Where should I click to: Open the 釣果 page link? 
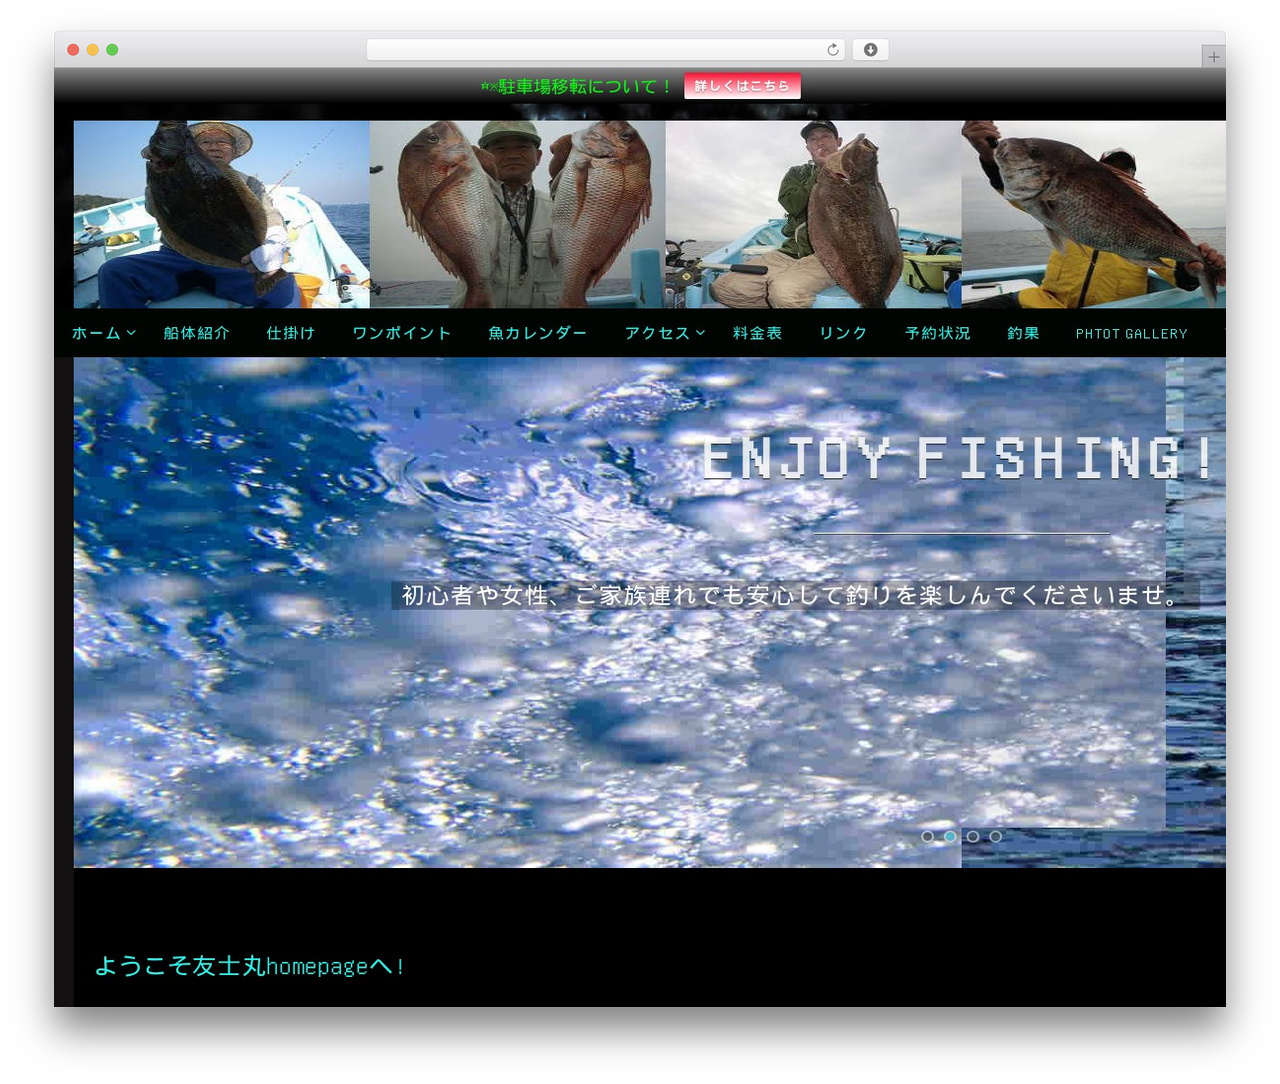coord(1023,333)
